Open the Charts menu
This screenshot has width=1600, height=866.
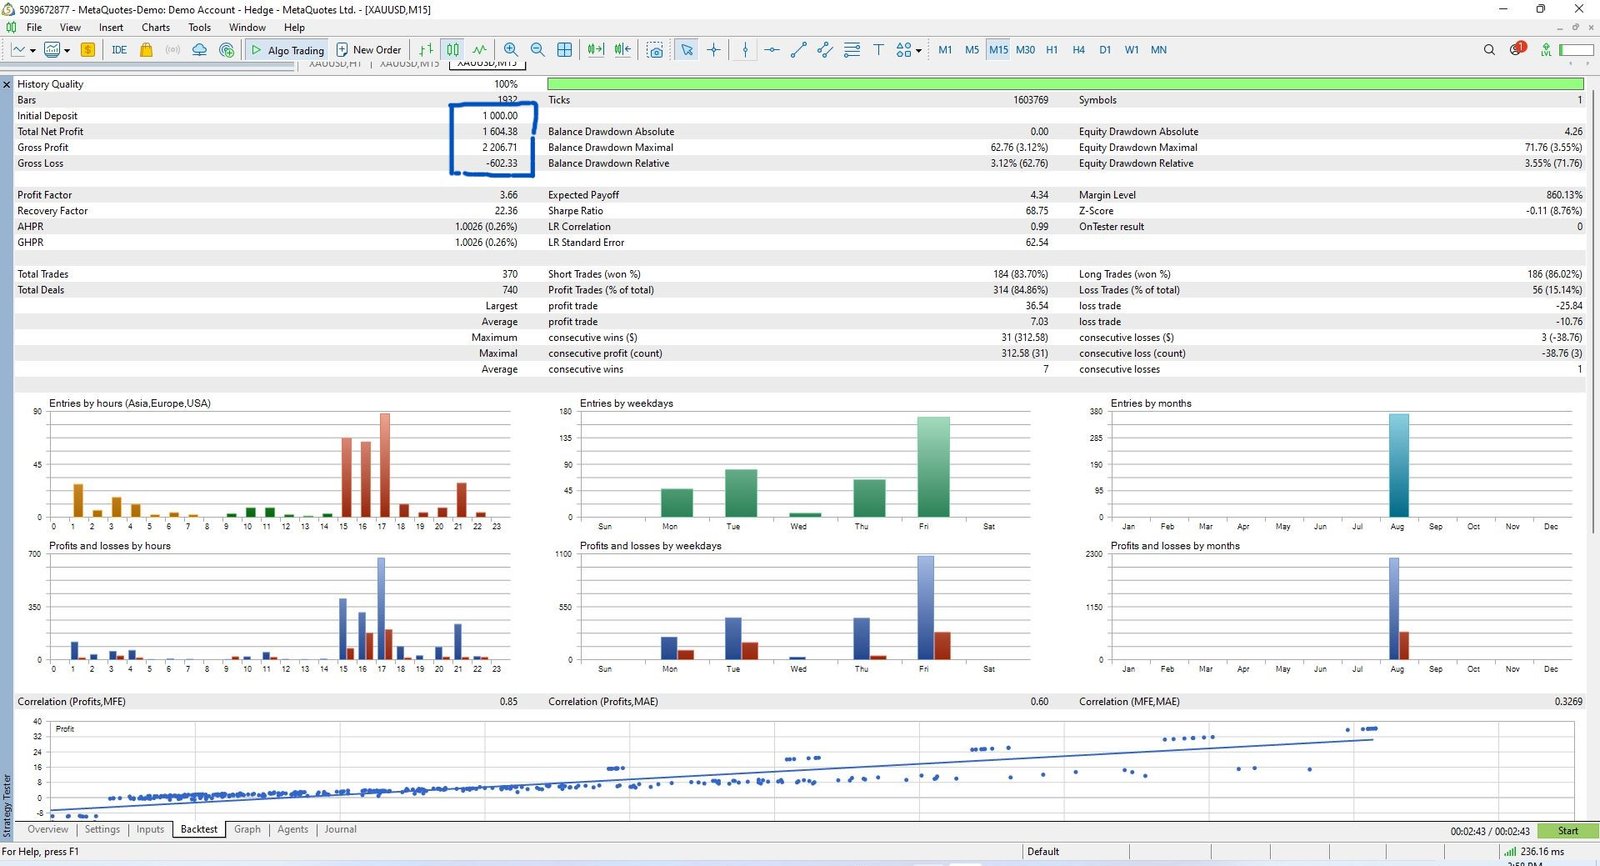tap(155, 27)
